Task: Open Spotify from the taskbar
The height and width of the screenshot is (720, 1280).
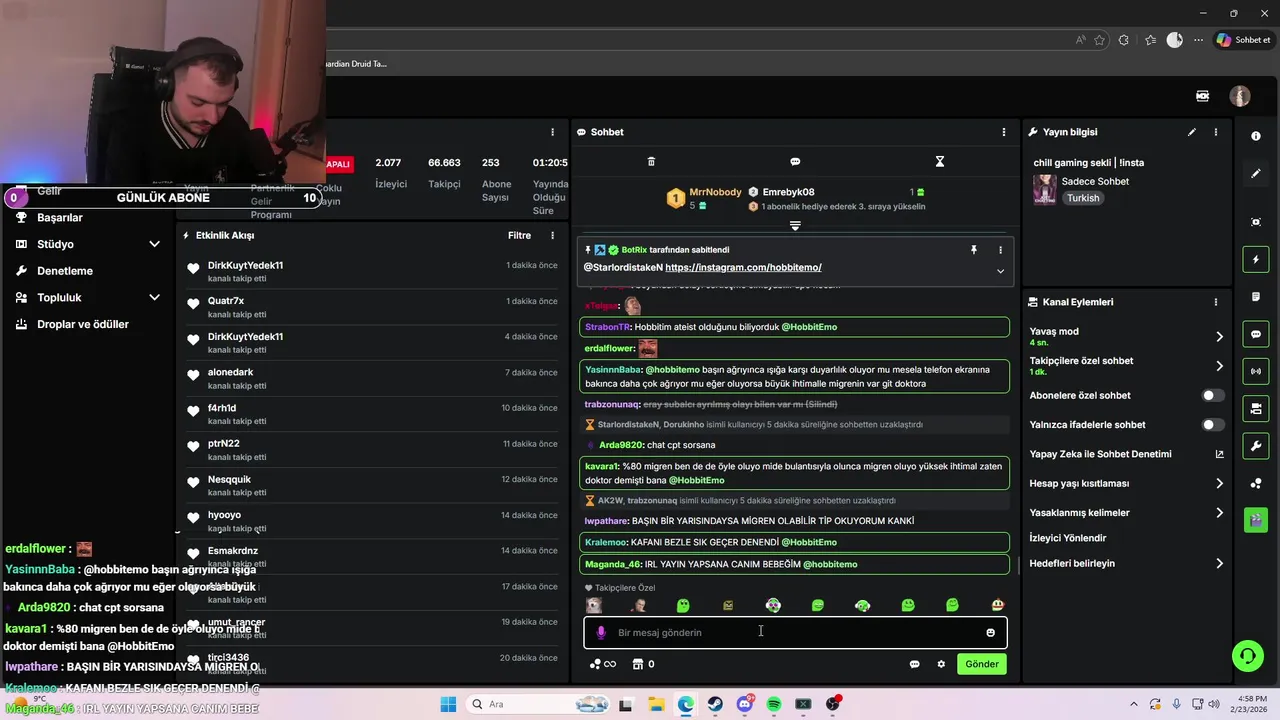Action: tap(774, 704)
